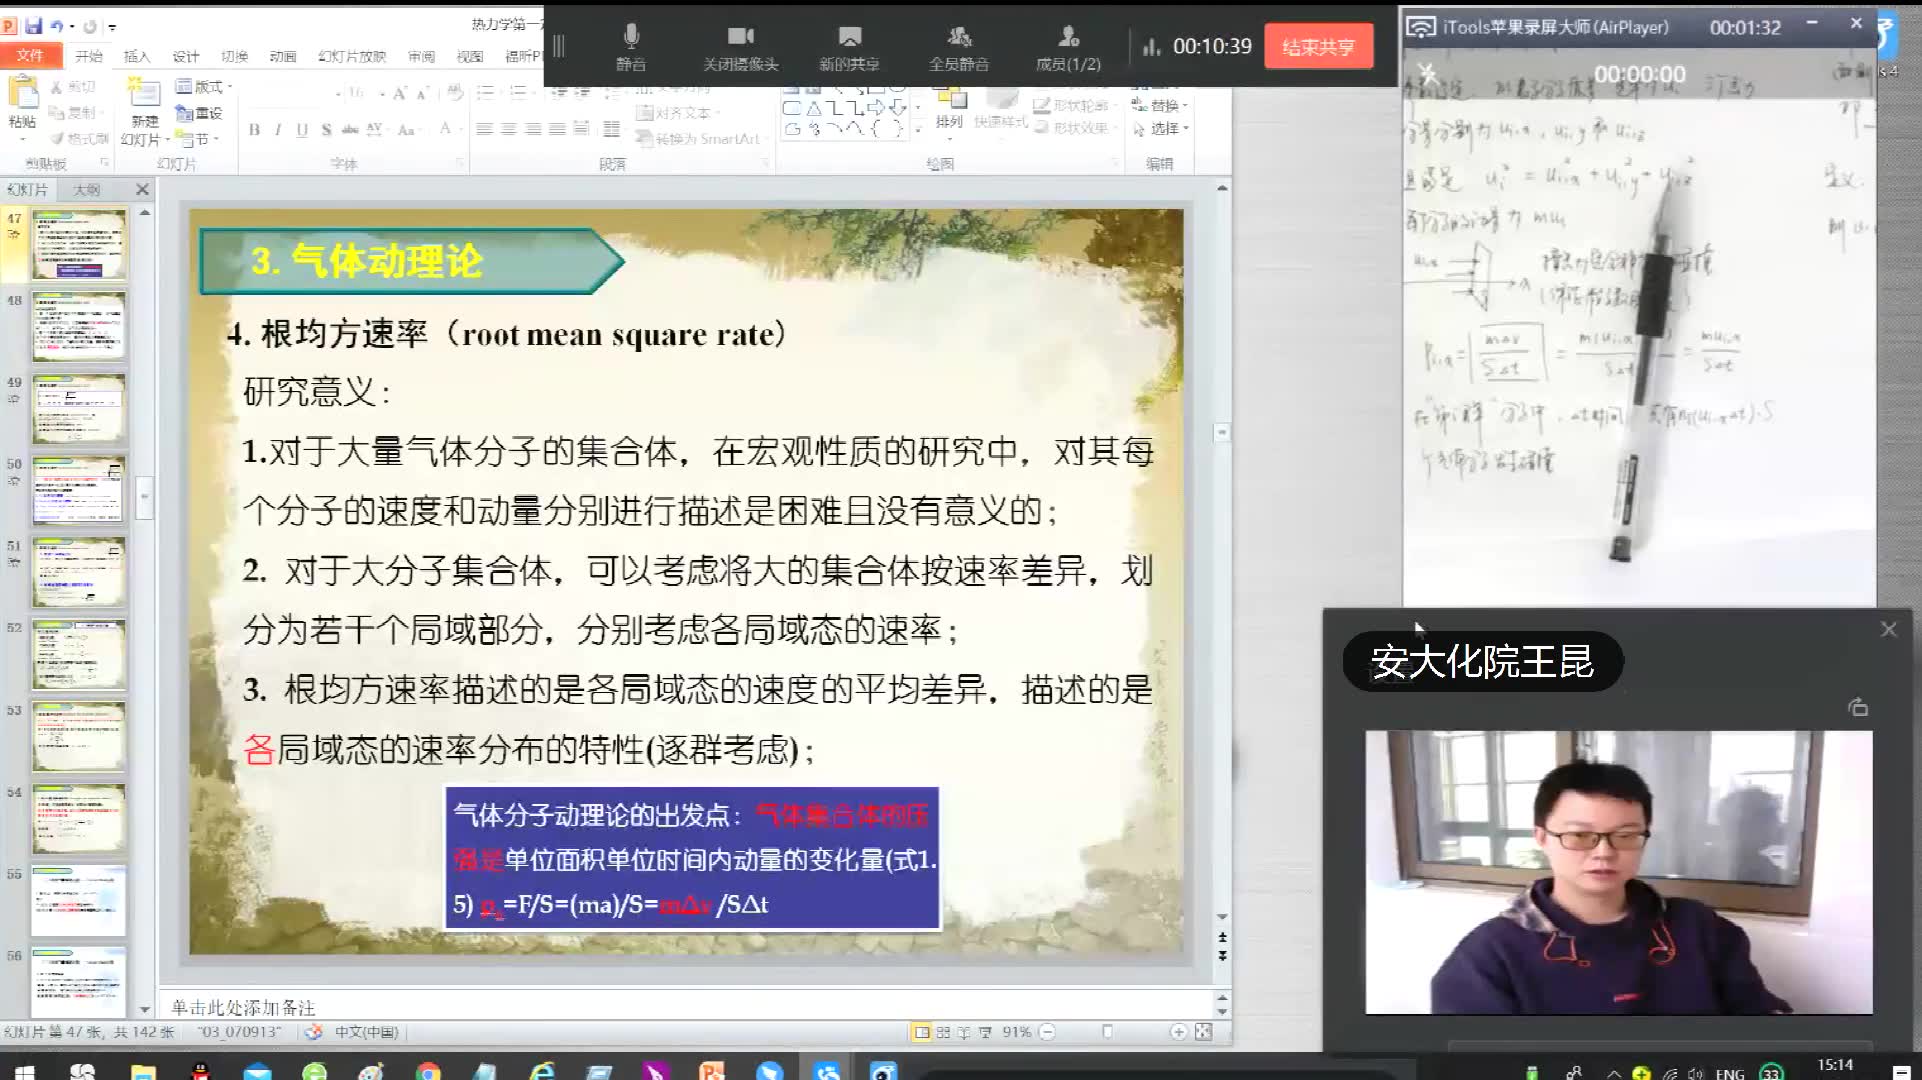
Task: Undo the last action in PowerPoint
Action: click(57, 26)
